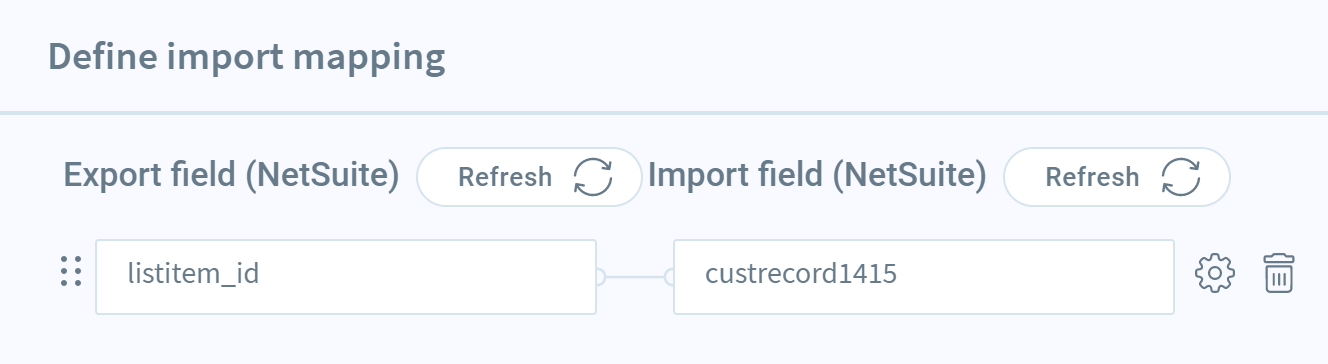The width and height of the screenshot is (1328, 364).
Task: Click the word Refresh in the import button
Action: [1092, 177]
